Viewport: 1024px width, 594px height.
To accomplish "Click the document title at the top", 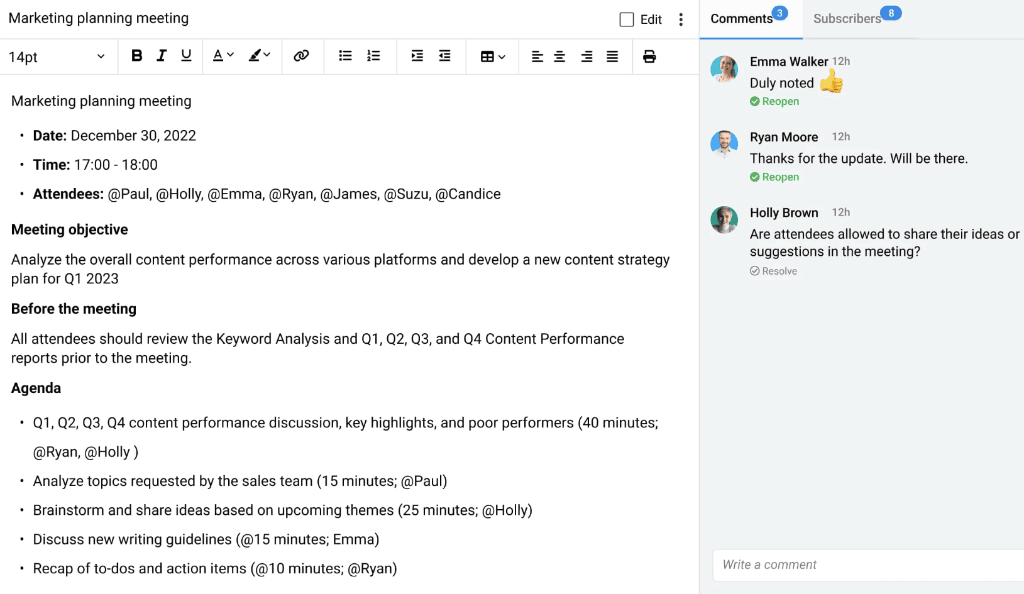I will click(x=99, y=18).
